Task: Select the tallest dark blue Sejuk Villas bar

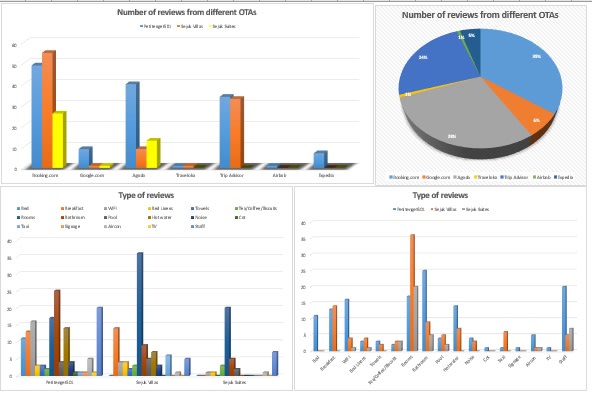Action: coord(140,314)
